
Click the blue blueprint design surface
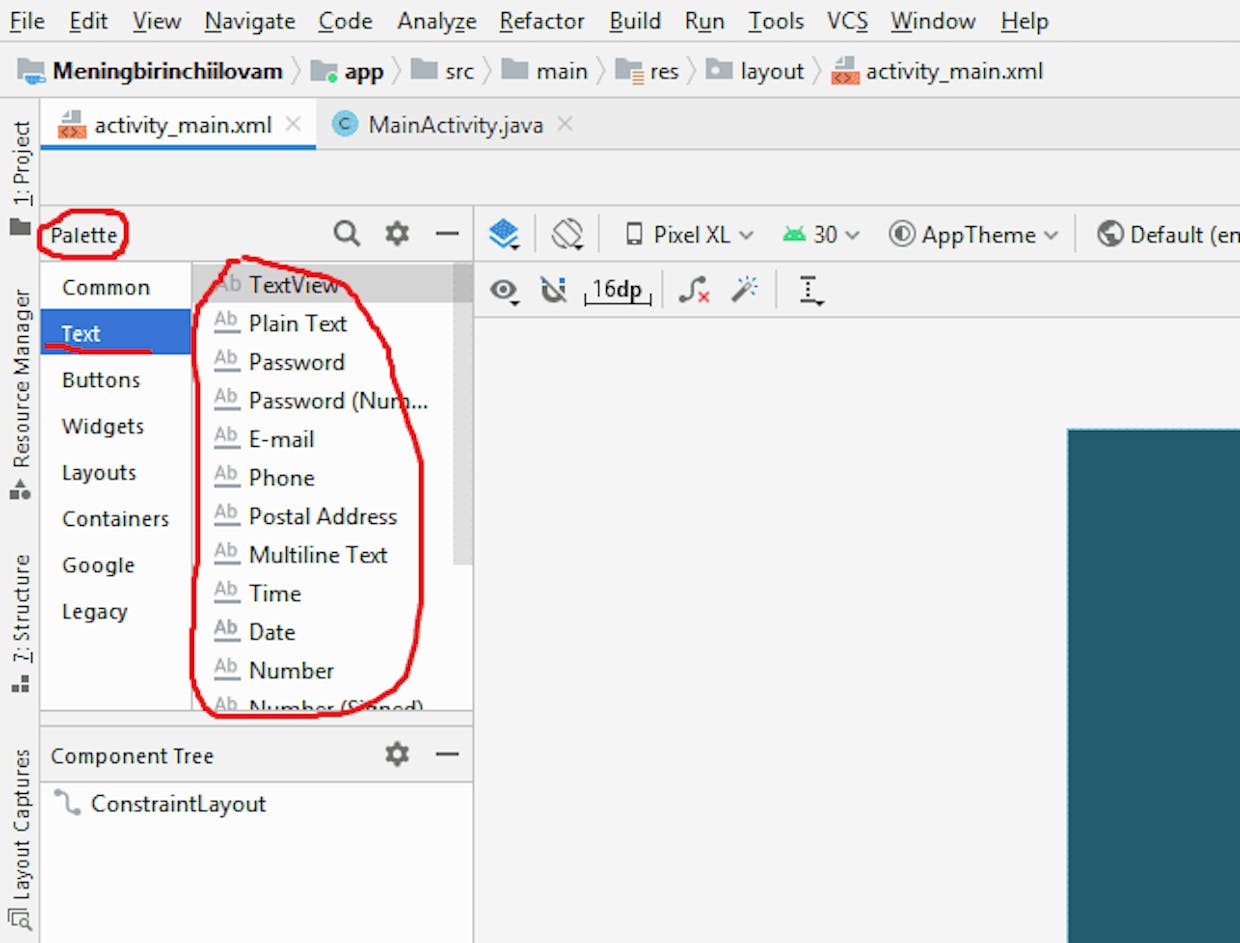[x=1153, y=686]
